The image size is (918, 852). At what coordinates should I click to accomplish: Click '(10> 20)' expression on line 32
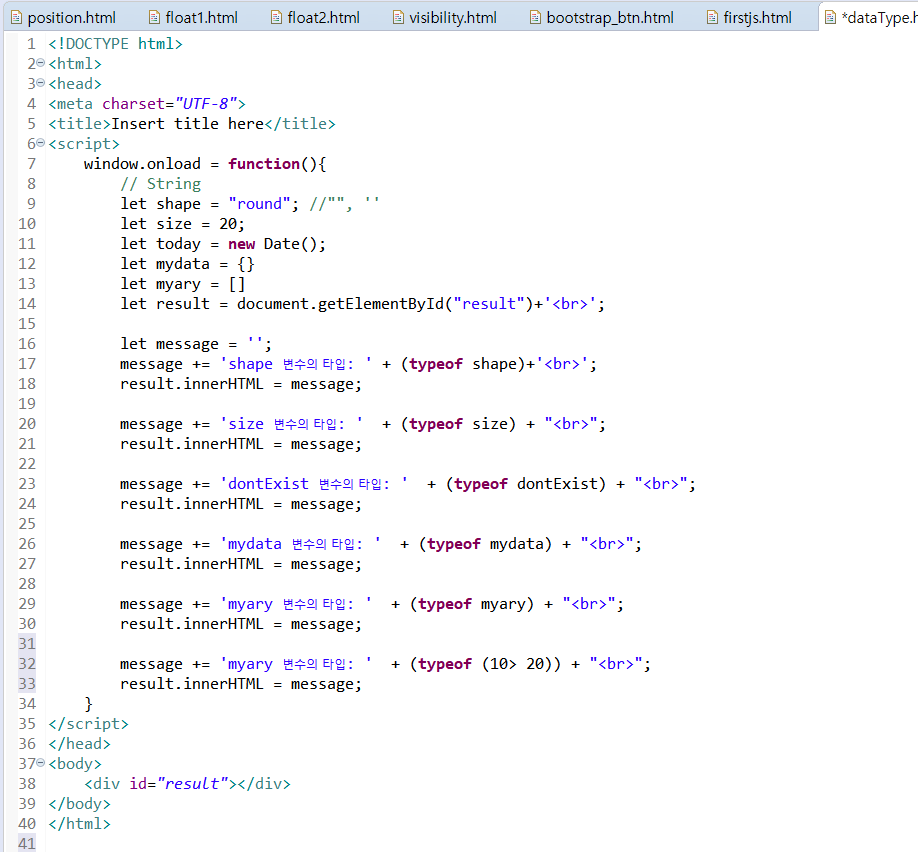click(x=516, y=663)
